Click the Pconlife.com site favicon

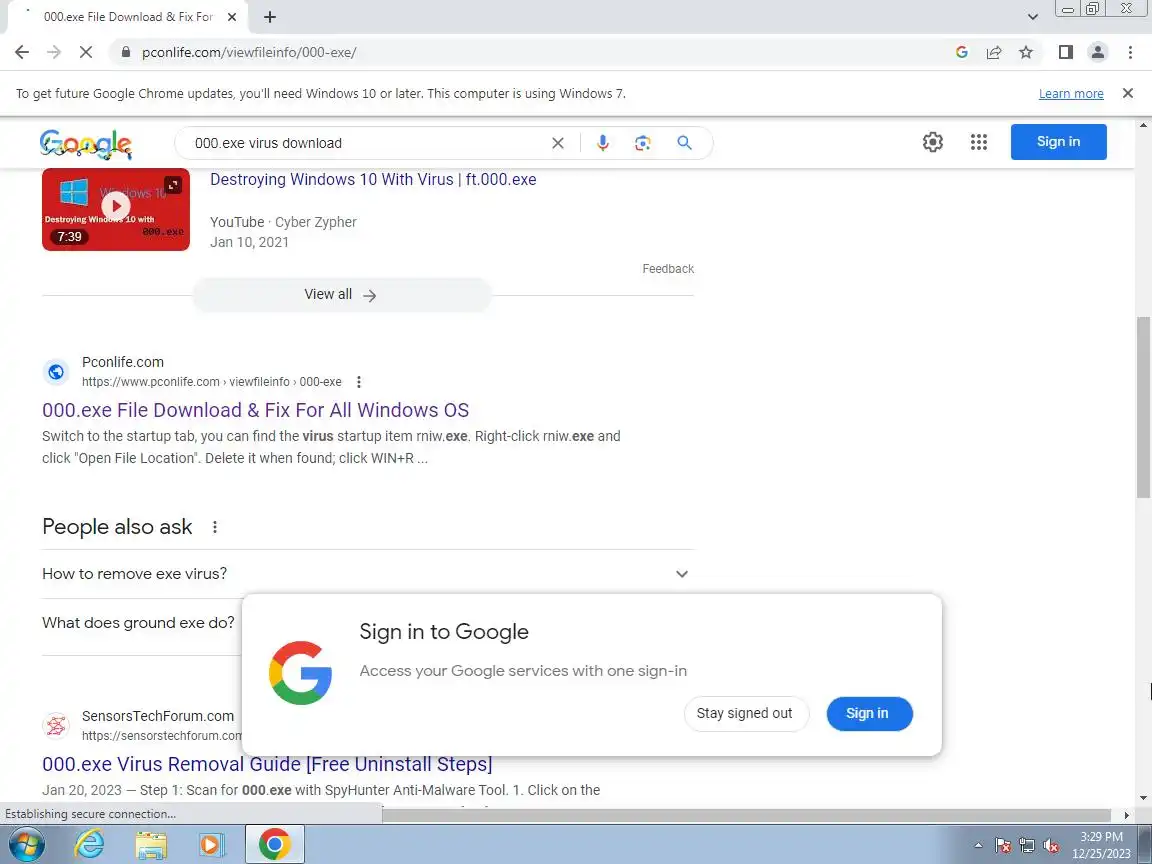click(x=56, y=372)
